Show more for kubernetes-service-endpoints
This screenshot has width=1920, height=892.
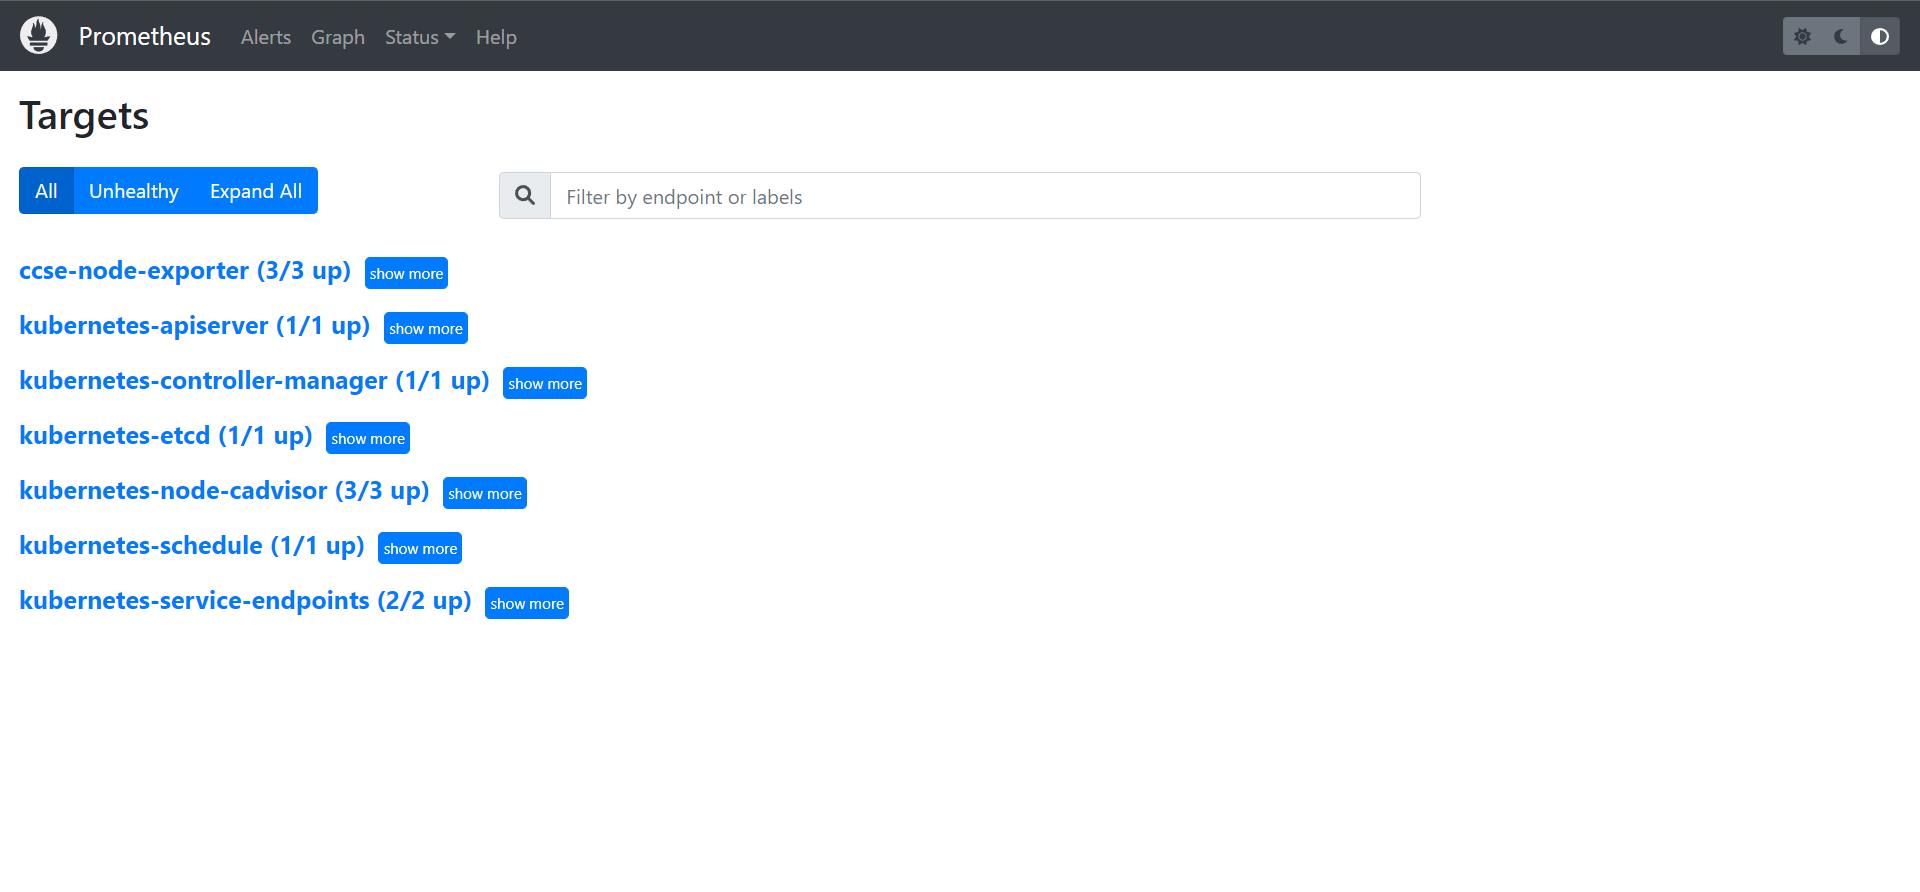pos(527,603)
